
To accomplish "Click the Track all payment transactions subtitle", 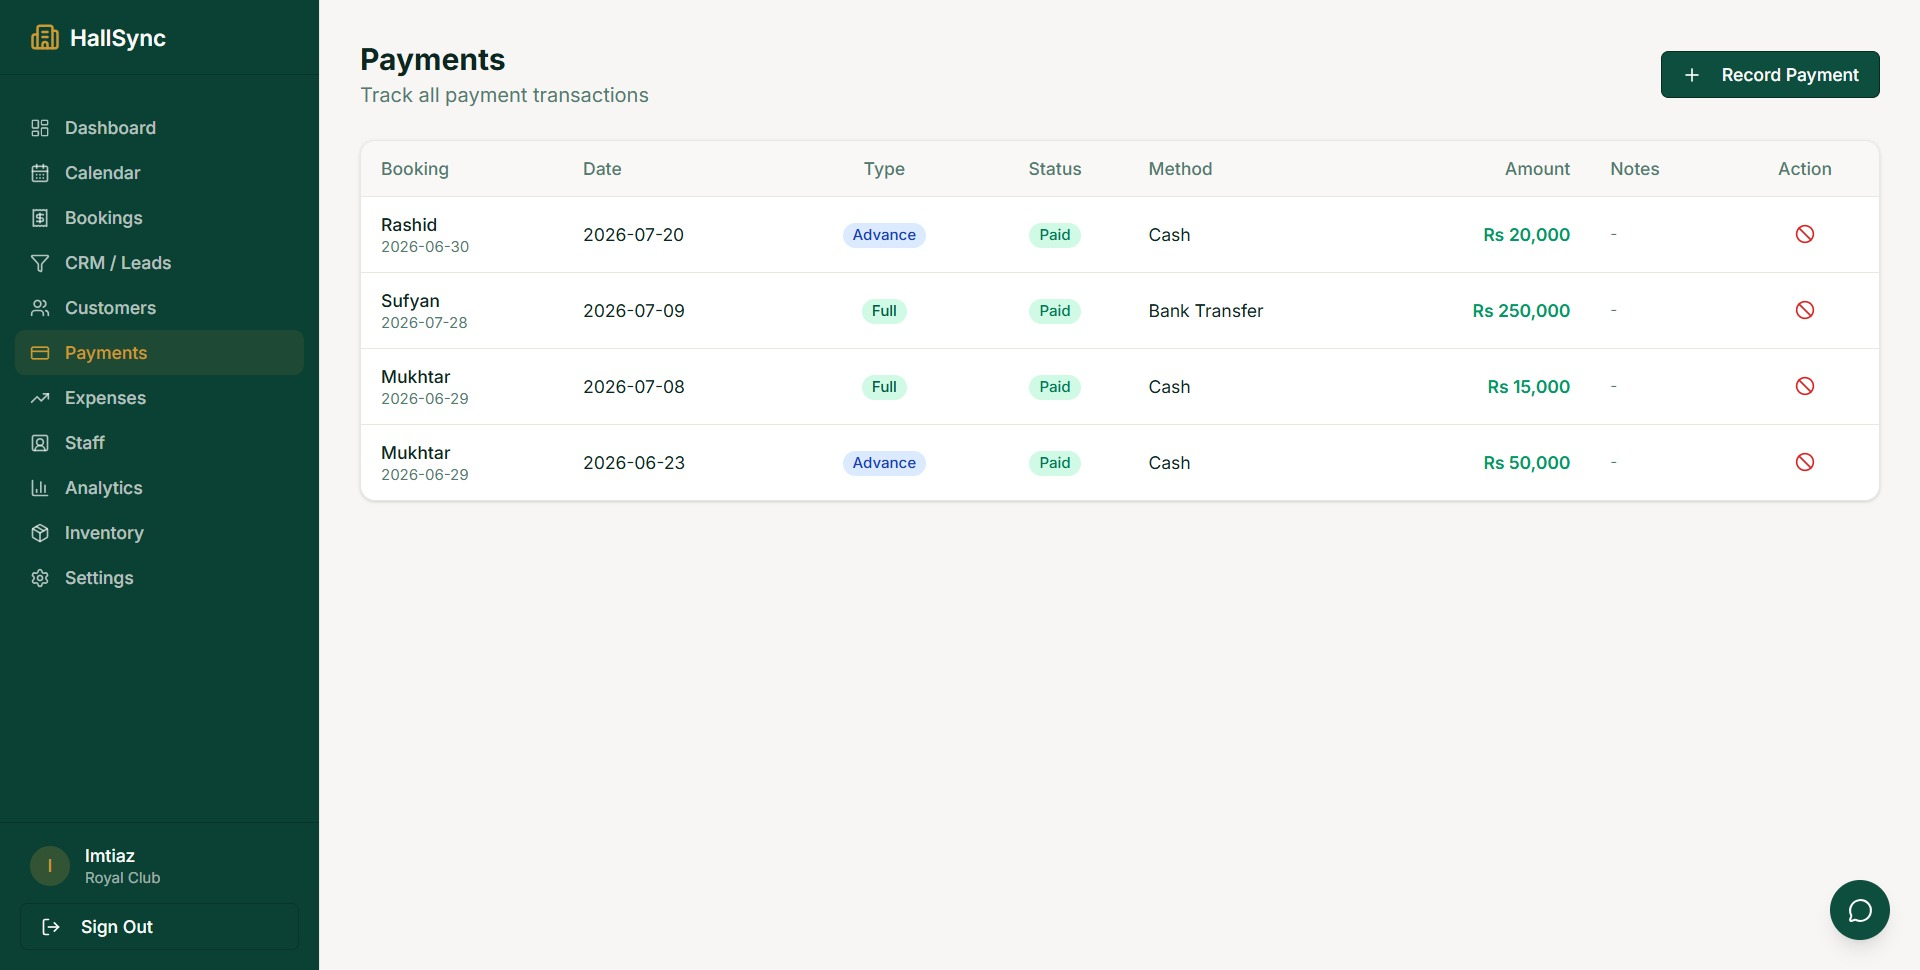I will (x=504, y=95).
